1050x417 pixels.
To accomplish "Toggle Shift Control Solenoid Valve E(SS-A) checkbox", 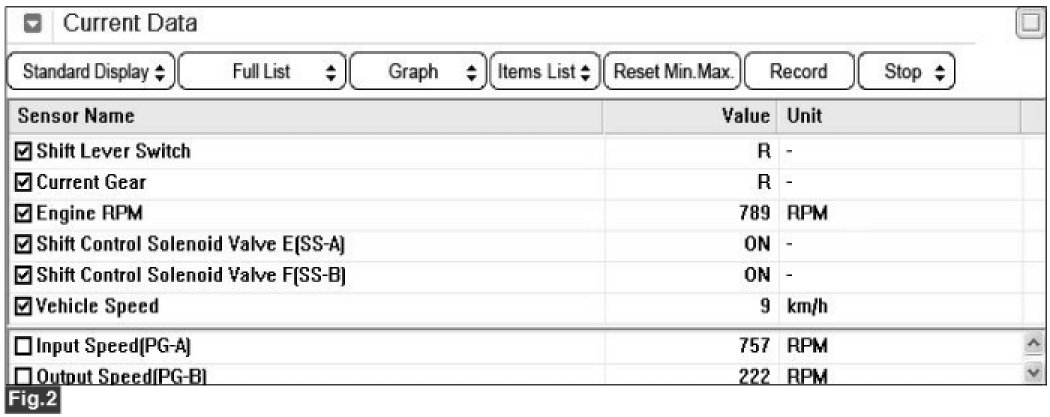I will tap(23, 244).
